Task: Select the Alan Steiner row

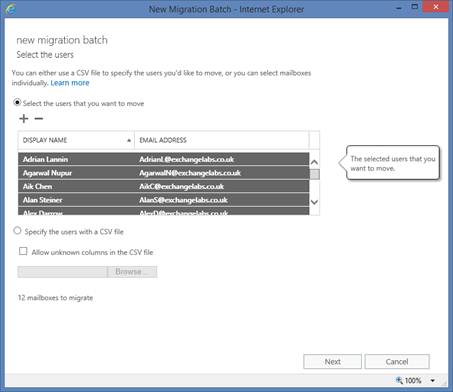Action: [164, 200]
